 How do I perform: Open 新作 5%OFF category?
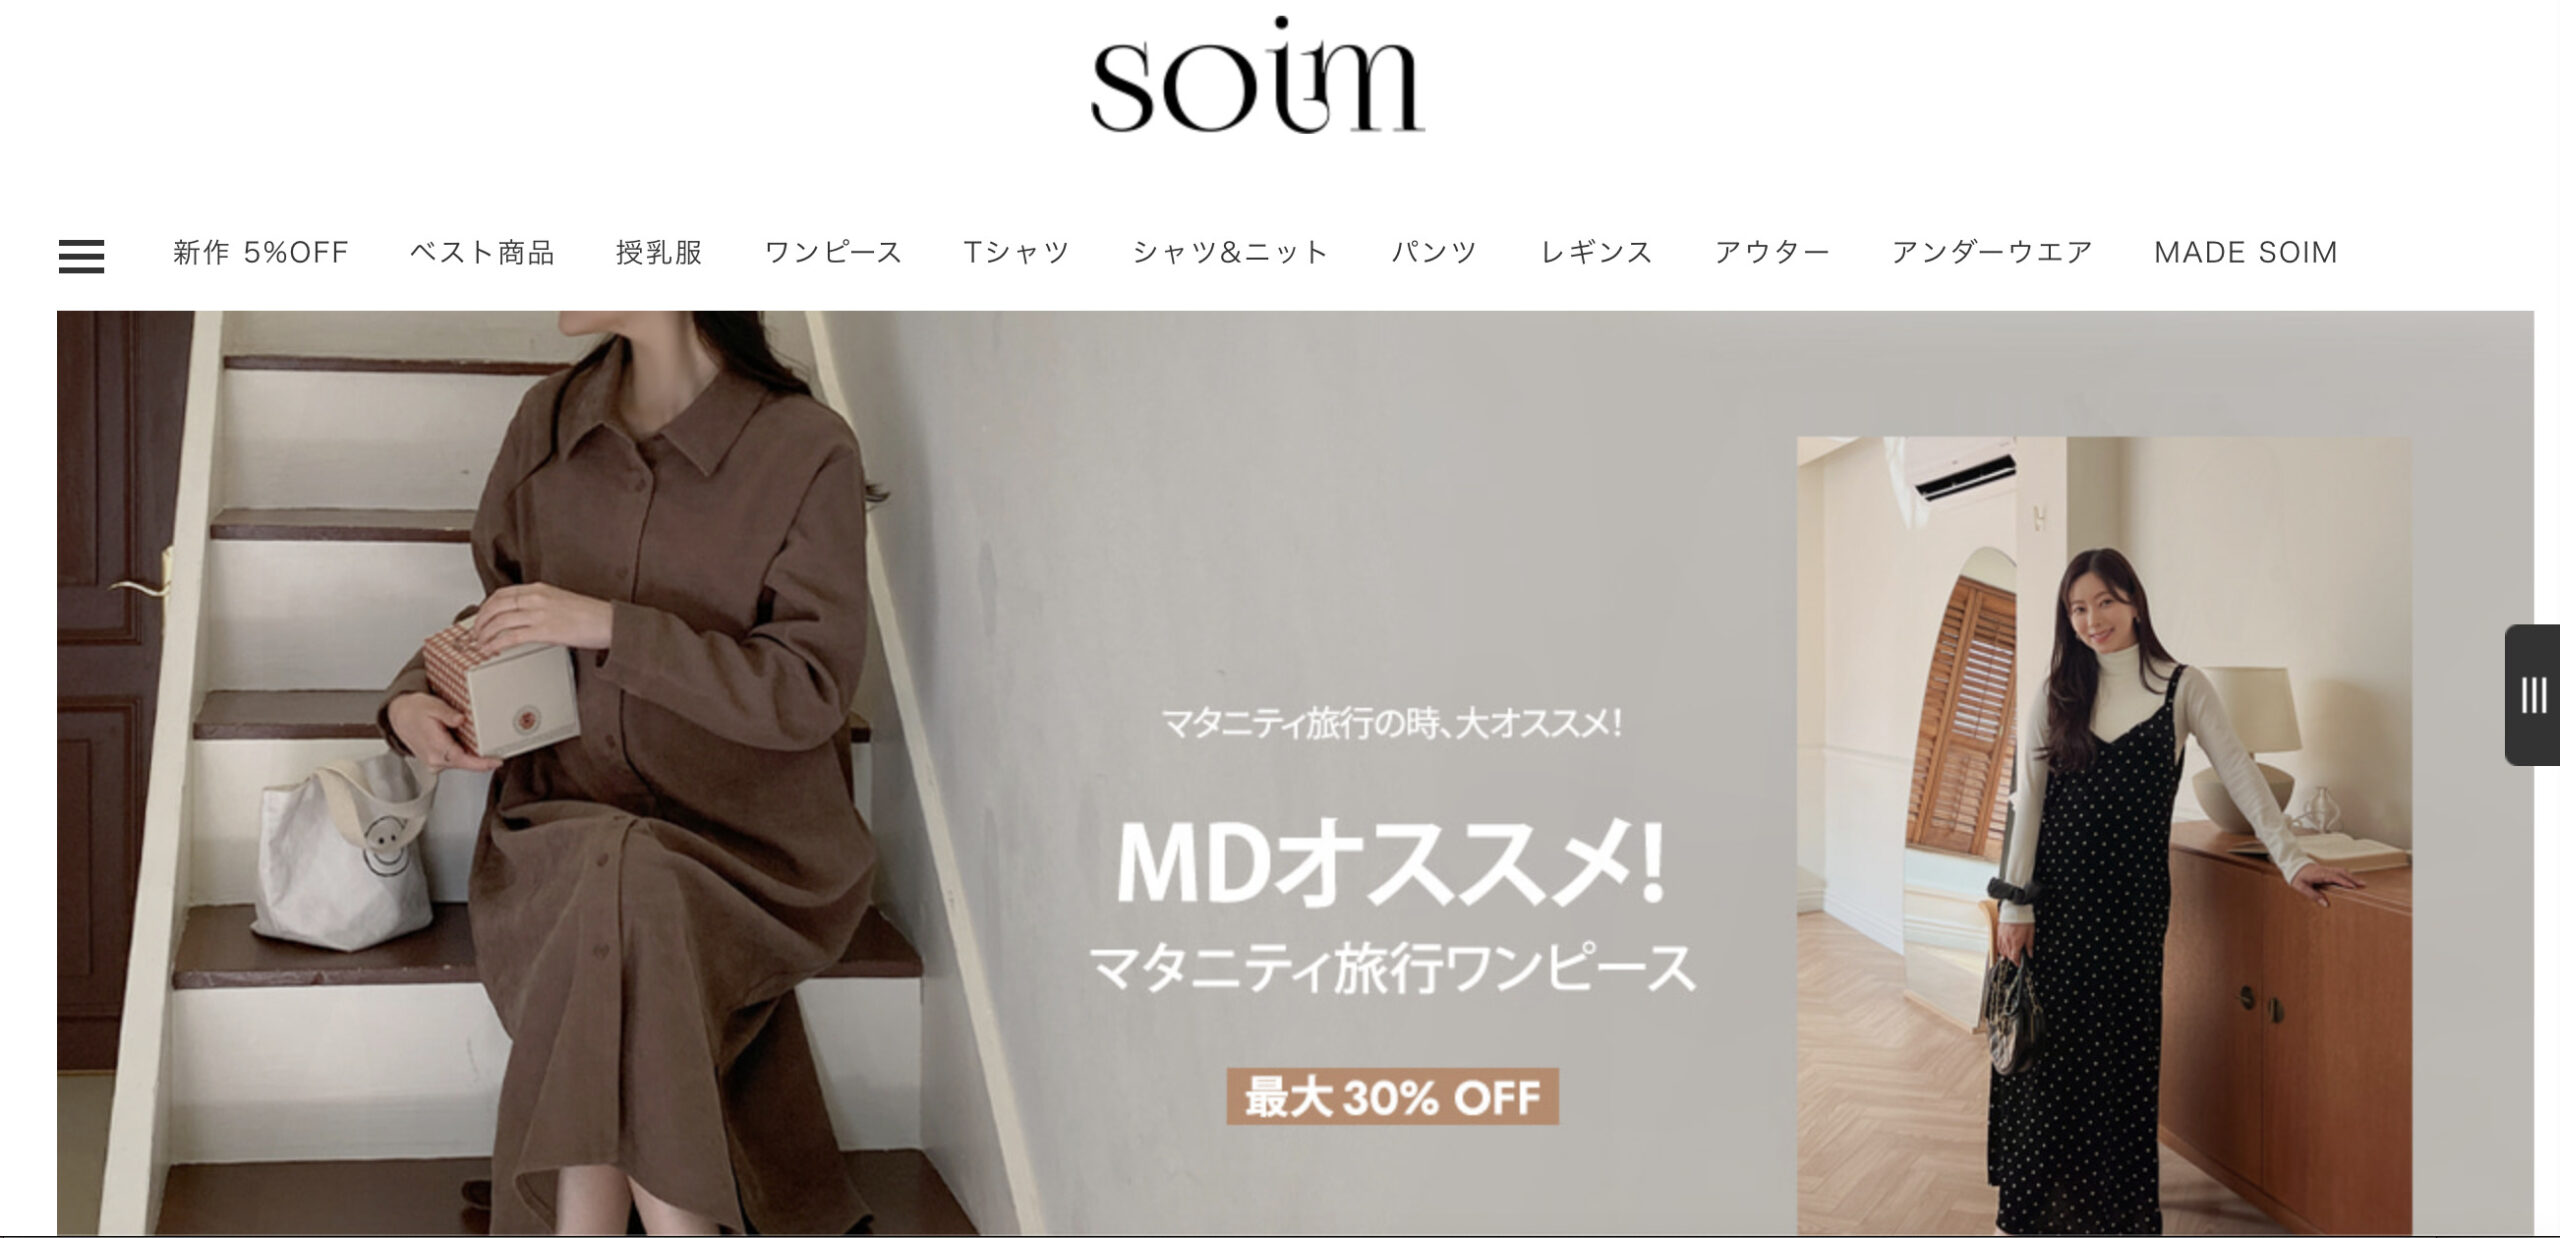point(260,252)
